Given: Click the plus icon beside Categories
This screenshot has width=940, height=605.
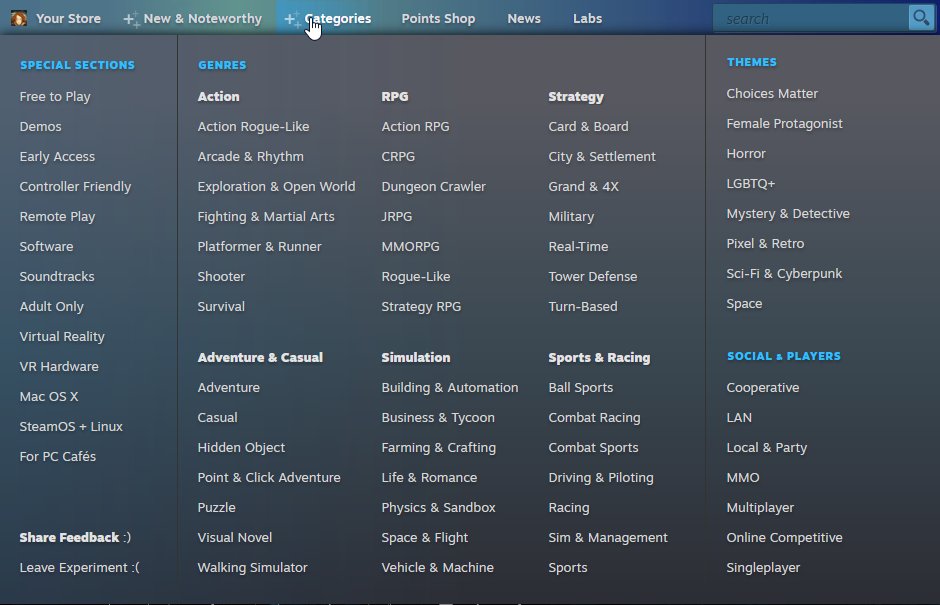Looking at the screenshot, I should 291,17.
